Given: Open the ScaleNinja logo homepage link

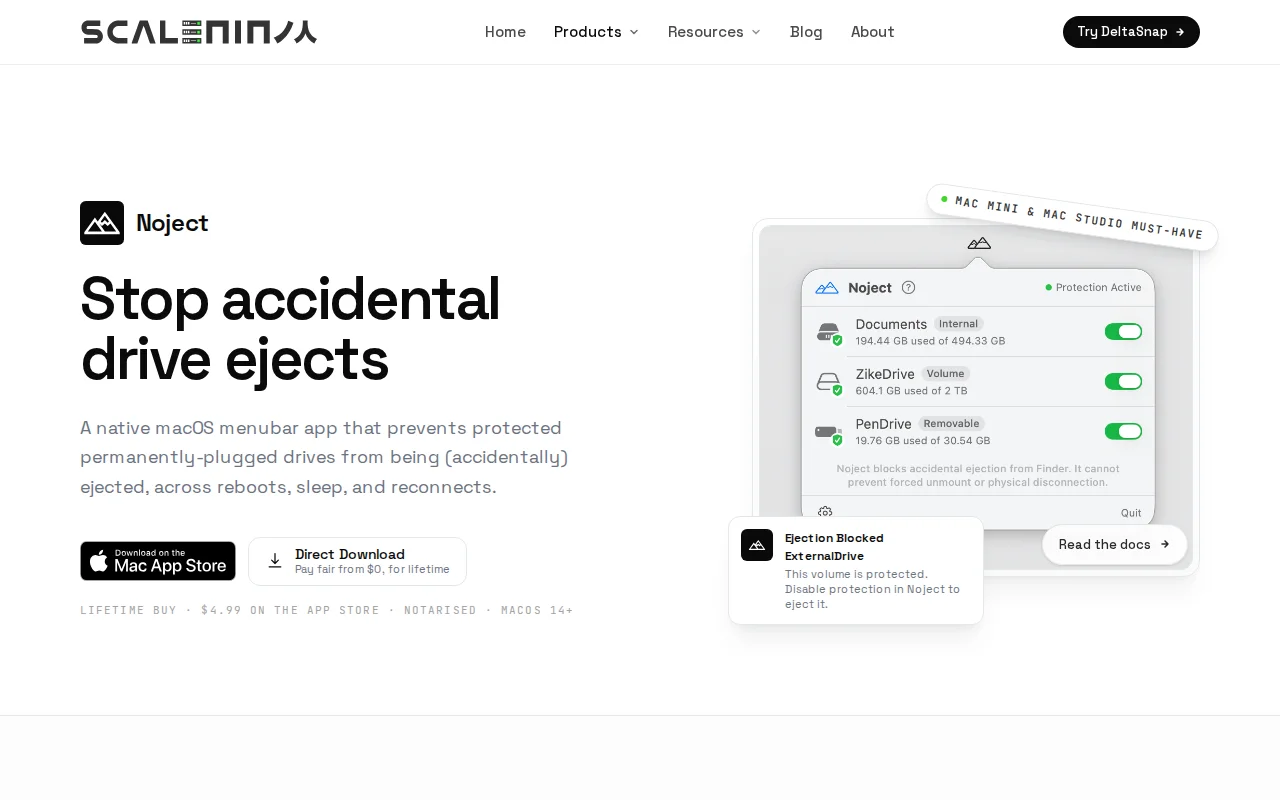Looking at the screenshot, I should pos(199,32).
